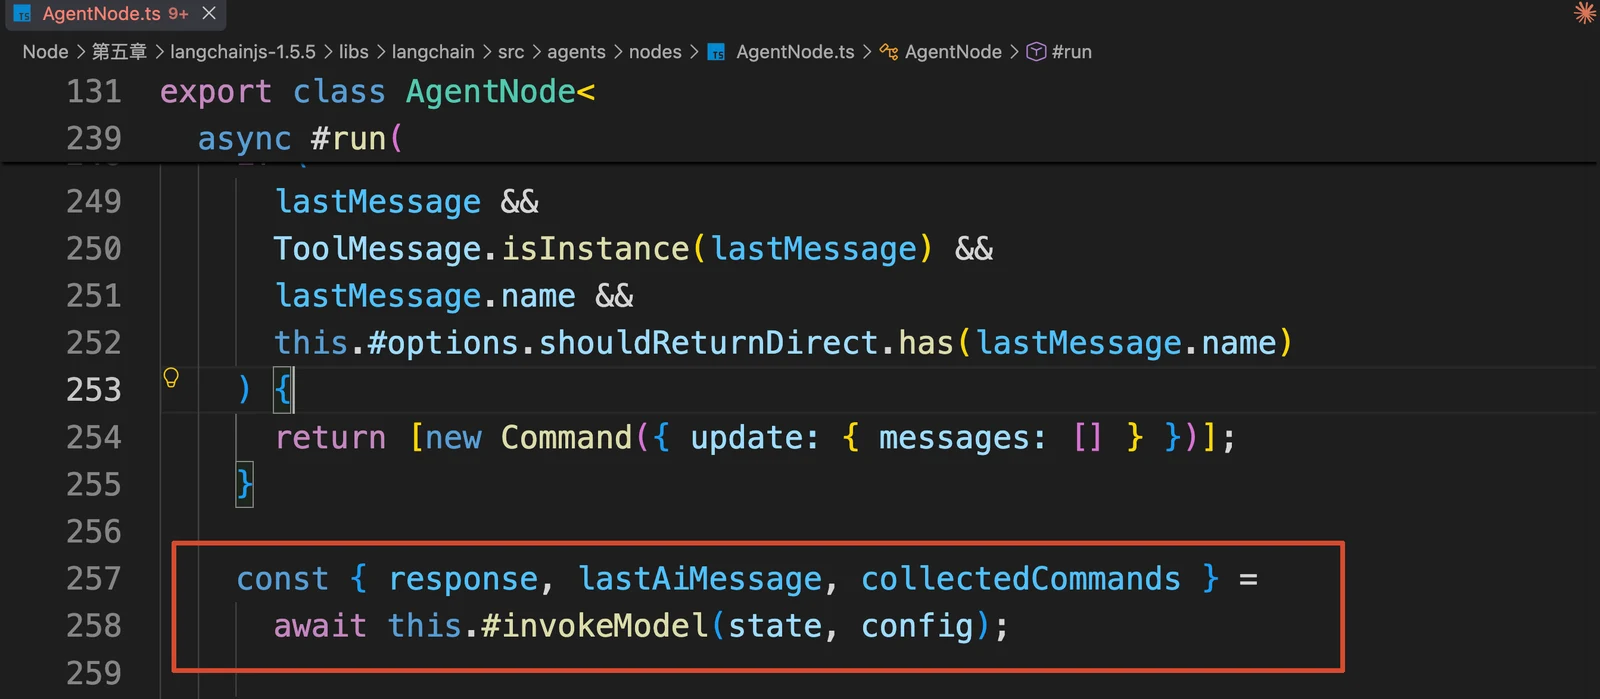
Task: Open the langchain breadcrumb folder
Action: [433, 52]
